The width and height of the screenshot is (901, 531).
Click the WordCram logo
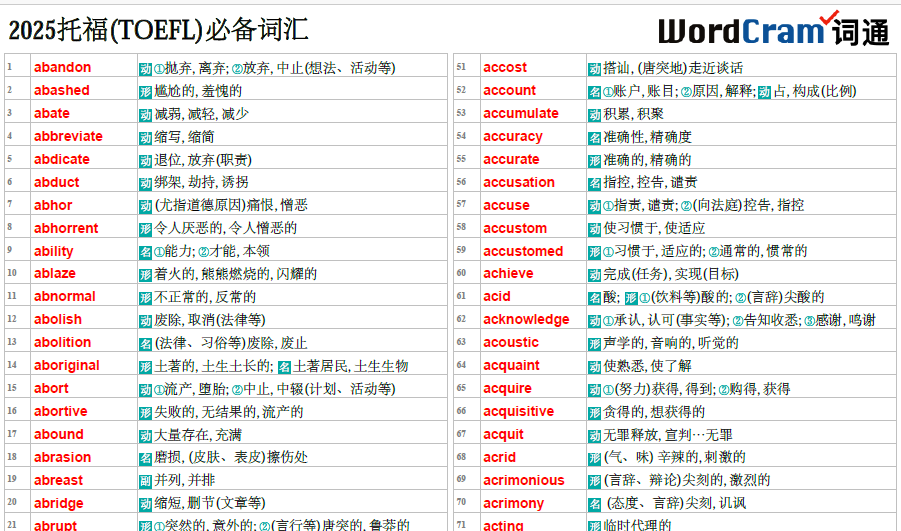pyautogui.click(x=773, y=29)
